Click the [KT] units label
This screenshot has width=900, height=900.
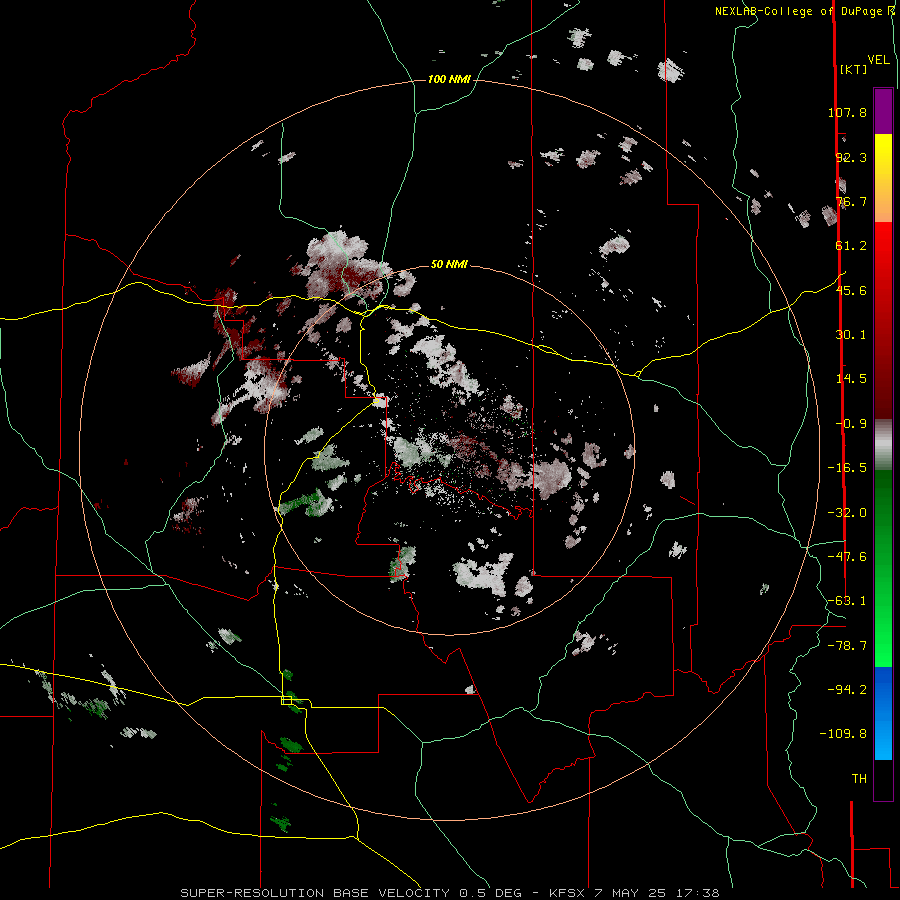[853, 69]
